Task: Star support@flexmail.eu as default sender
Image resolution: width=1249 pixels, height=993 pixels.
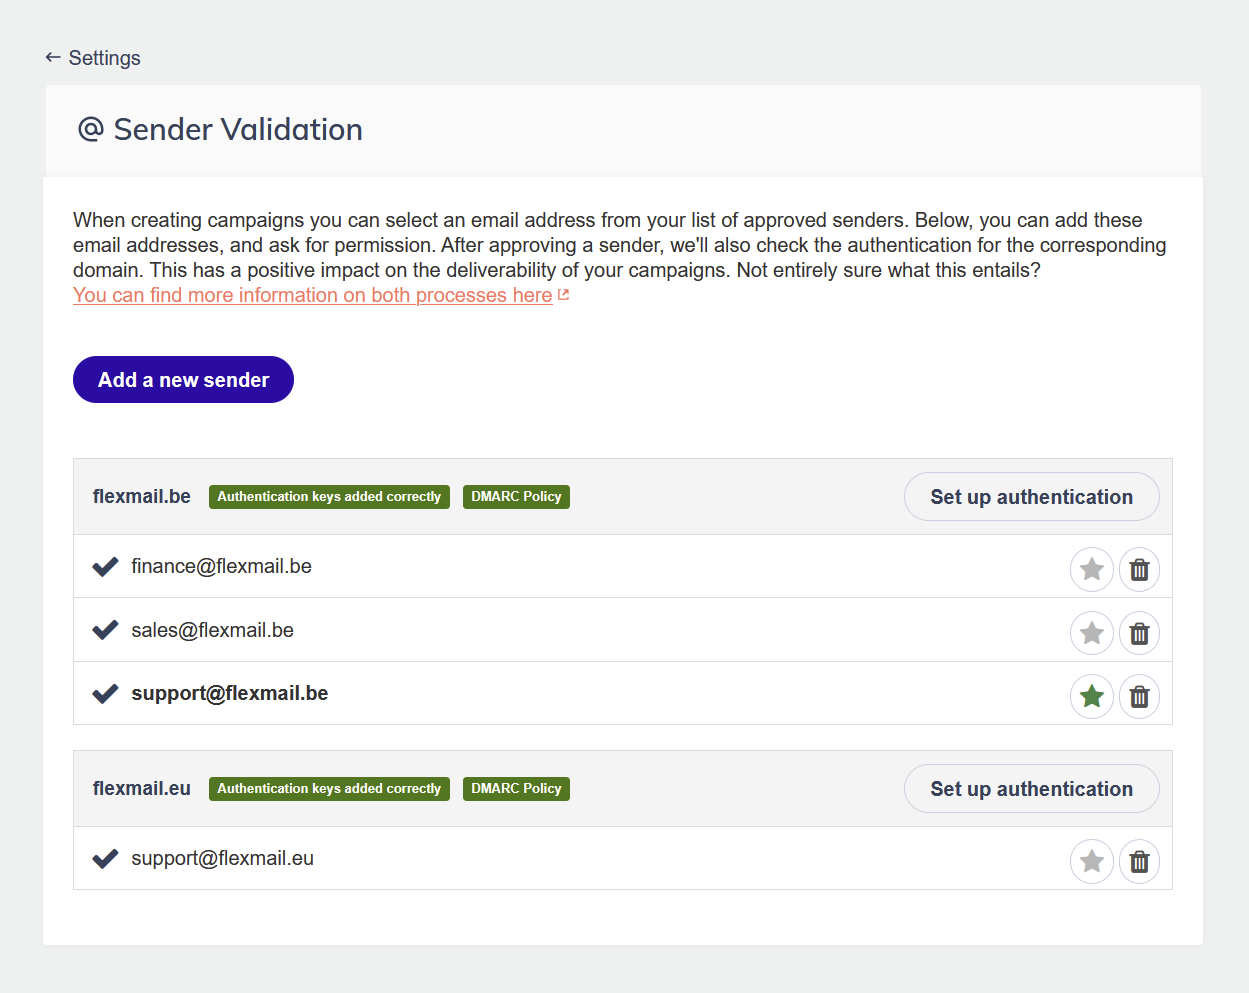Action: [1092, 861]
